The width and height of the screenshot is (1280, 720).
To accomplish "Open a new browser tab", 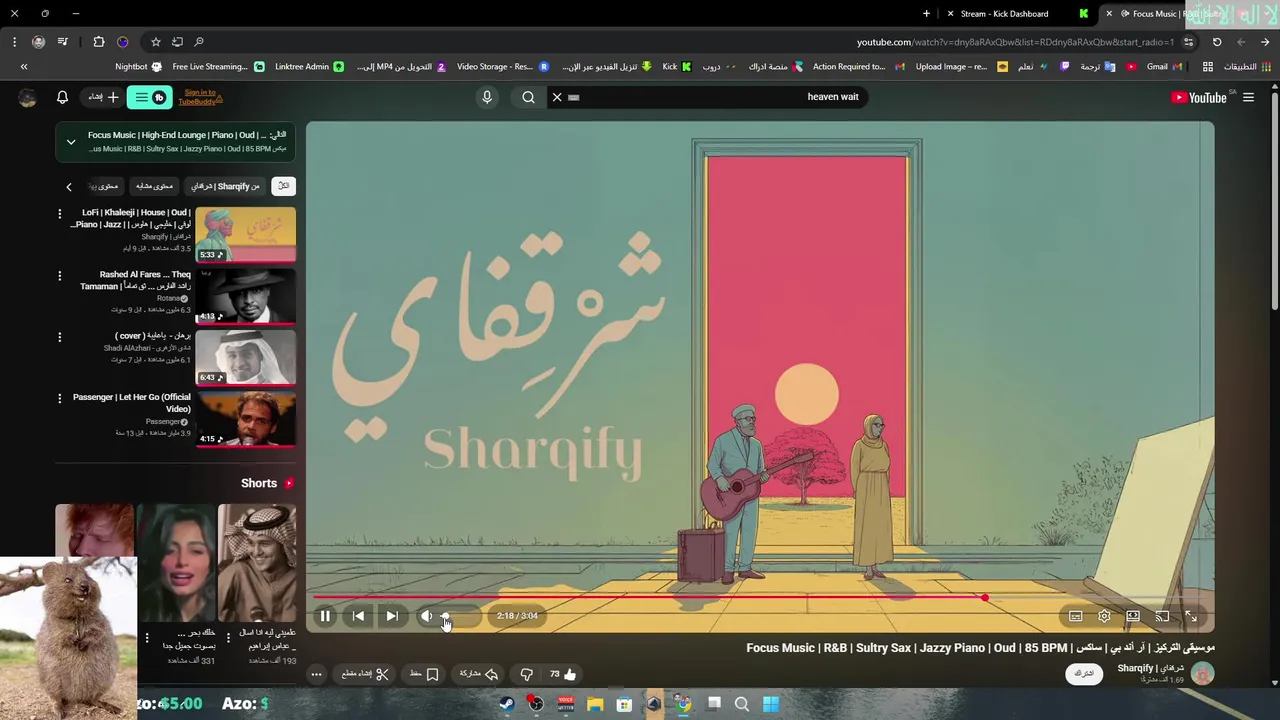I will pyautogui.click(x=926, y=14).
